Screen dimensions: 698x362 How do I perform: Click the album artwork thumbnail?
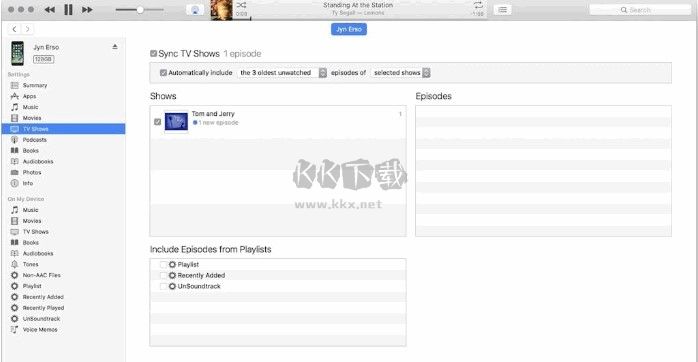(x=222, y=10)
